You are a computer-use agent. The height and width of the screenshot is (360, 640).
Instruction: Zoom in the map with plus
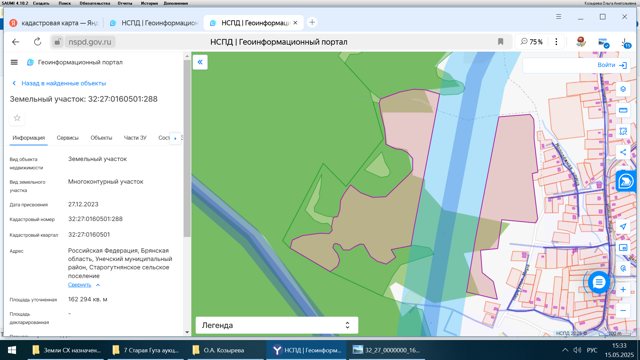(623, 289)
